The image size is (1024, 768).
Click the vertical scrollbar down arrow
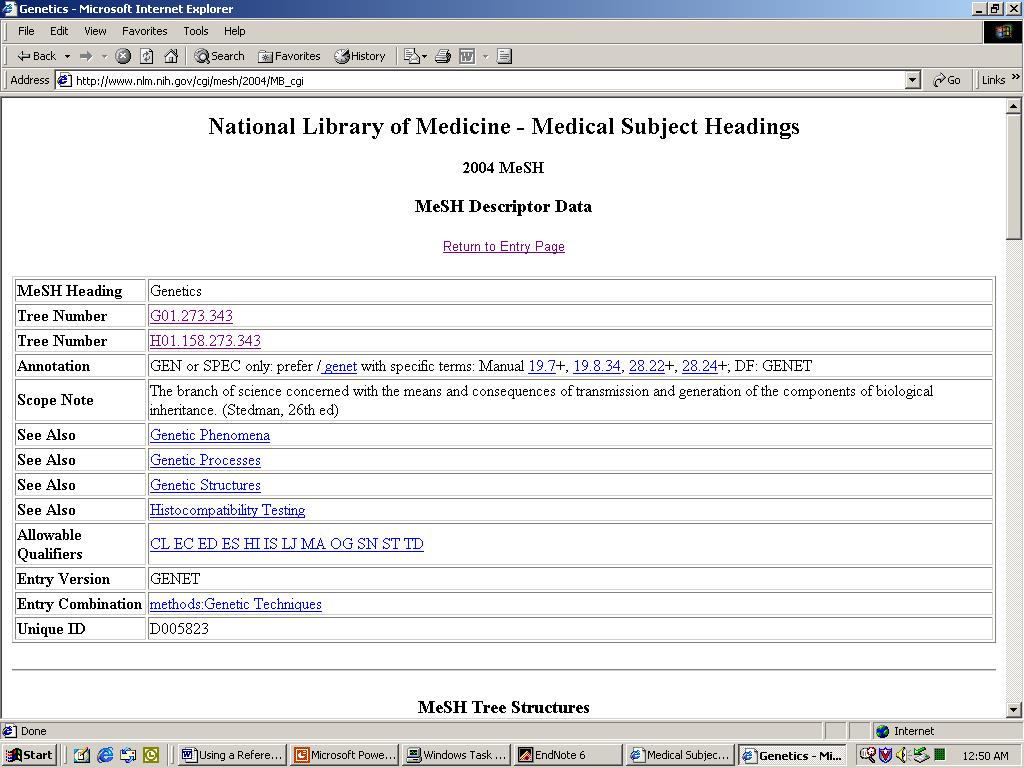pyautogui.click(x=1014, y=710)
